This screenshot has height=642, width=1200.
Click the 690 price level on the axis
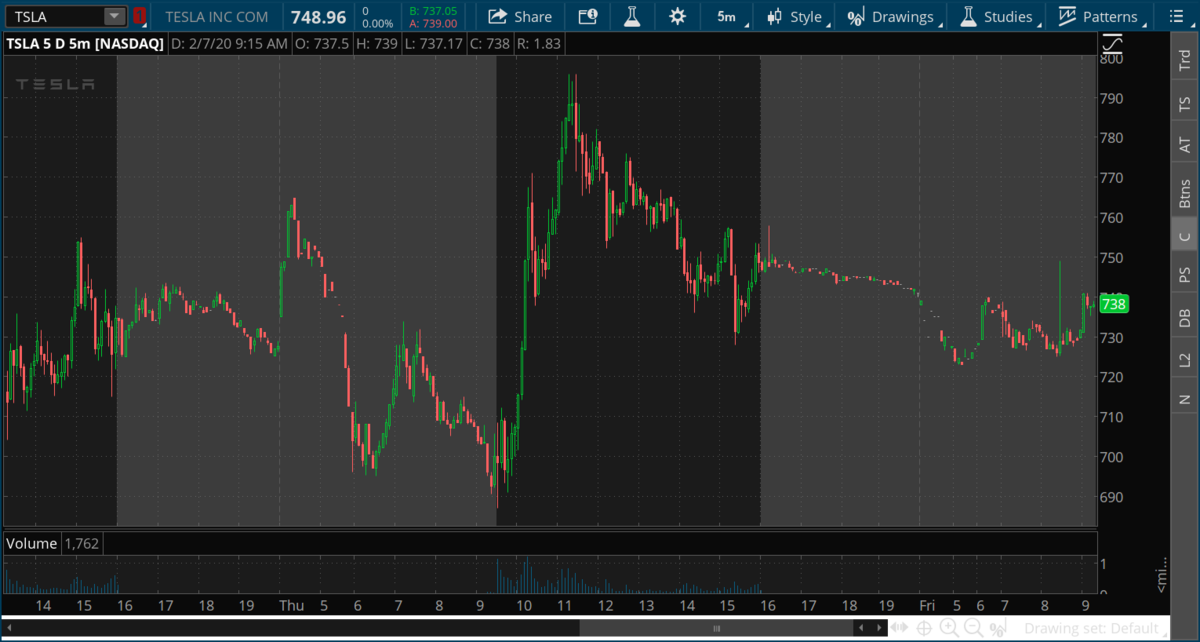pyautogui.click(x=1111, y=497)
